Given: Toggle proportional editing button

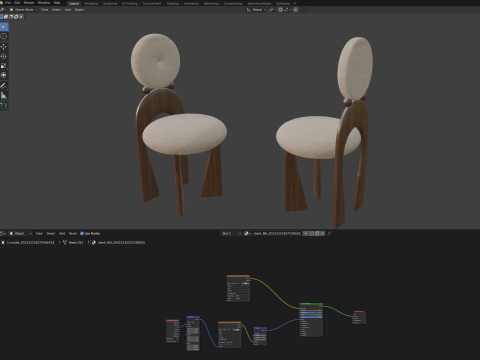Looking at the screenshot, I should pyautogui.click(x=296, y=10).
